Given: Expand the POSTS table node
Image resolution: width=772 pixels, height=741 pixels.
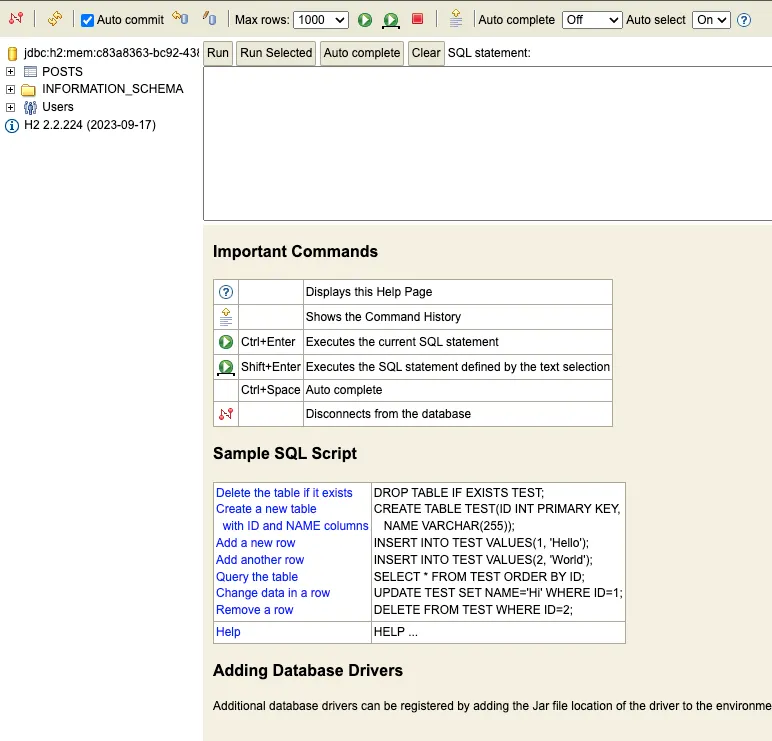Looking at the screenshot, I should coord(10,71).
